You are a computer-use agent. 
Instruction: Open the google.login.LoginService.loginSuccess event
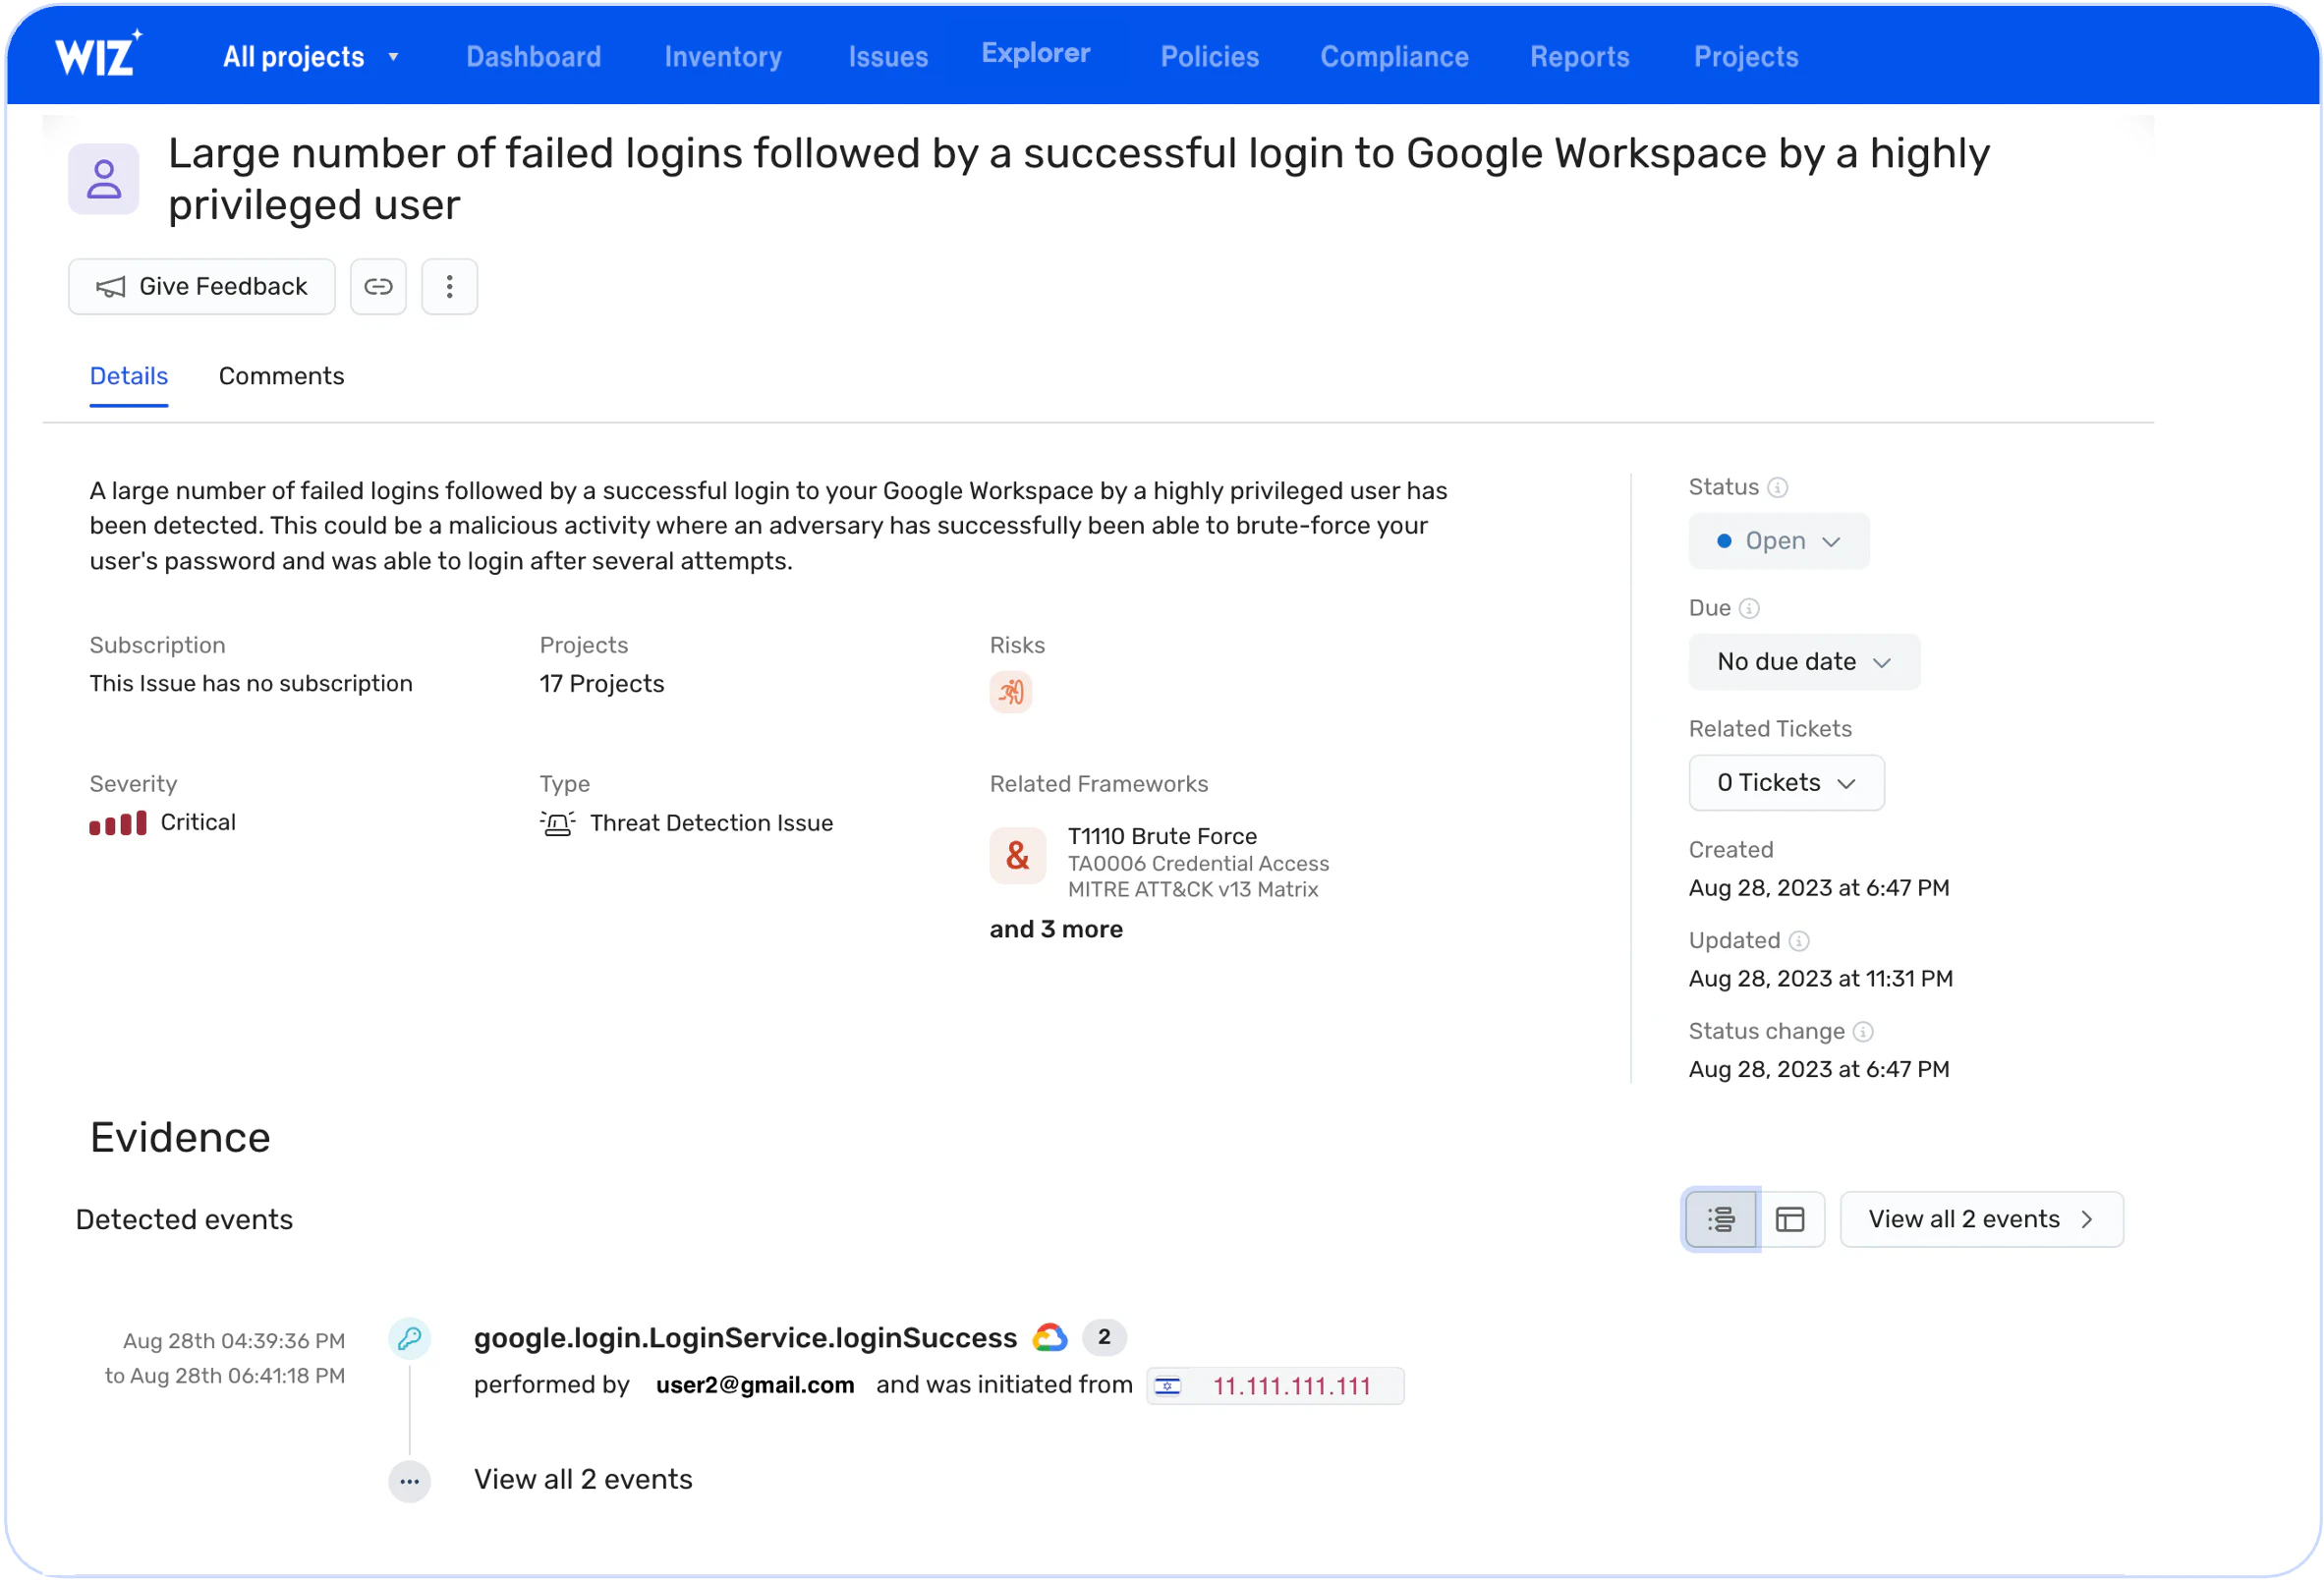[745, 1338]
